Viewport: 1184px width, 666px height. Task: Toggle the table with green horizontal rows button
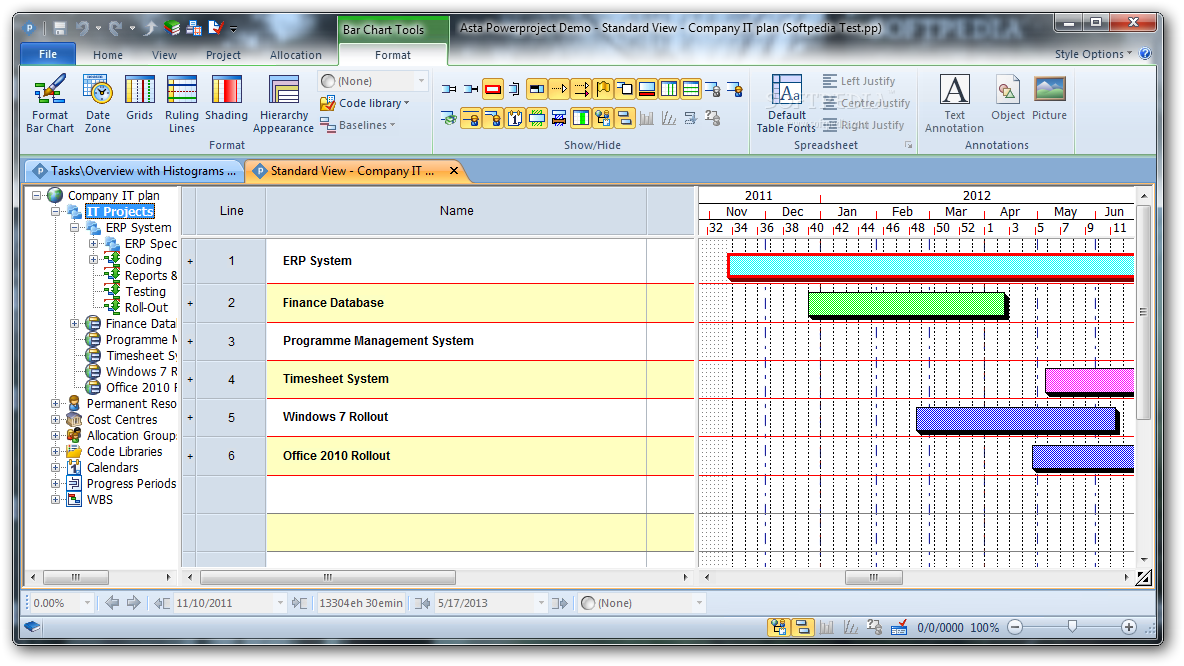691,89
